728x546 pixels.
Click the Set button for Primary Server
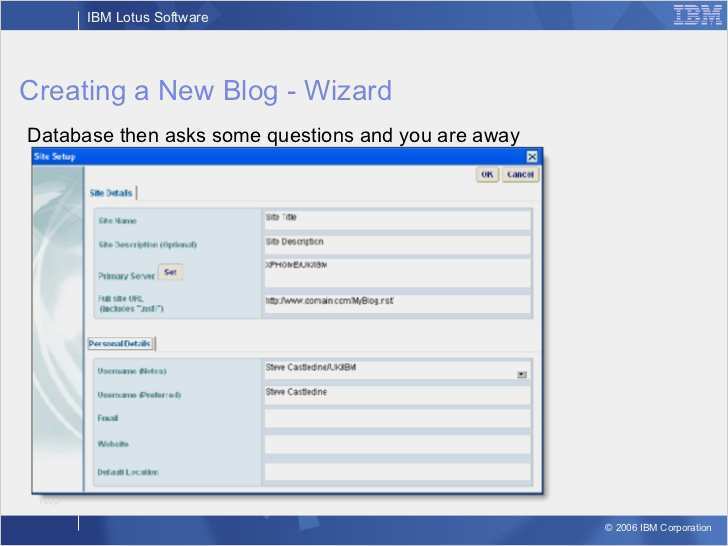(170, 272)
